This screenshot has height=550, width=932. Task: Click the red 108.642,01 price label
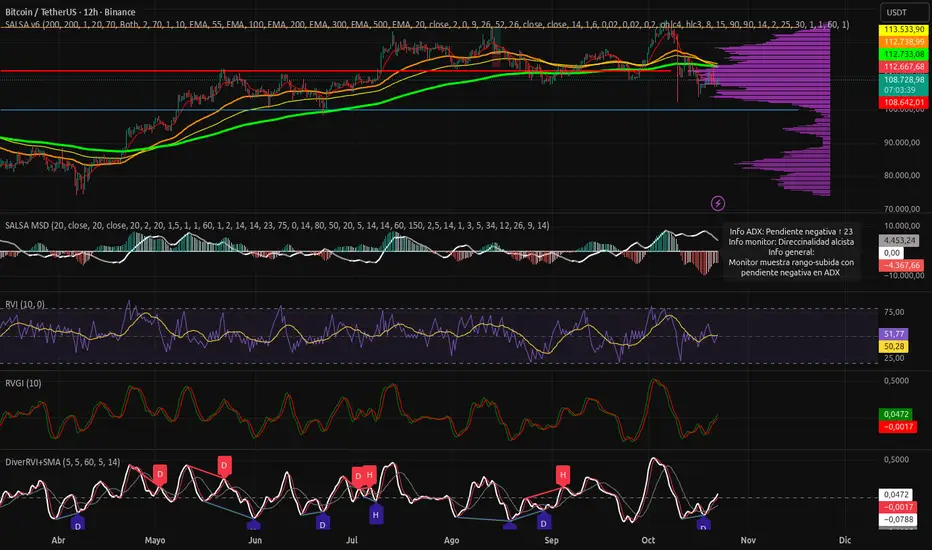click(903, 102)
